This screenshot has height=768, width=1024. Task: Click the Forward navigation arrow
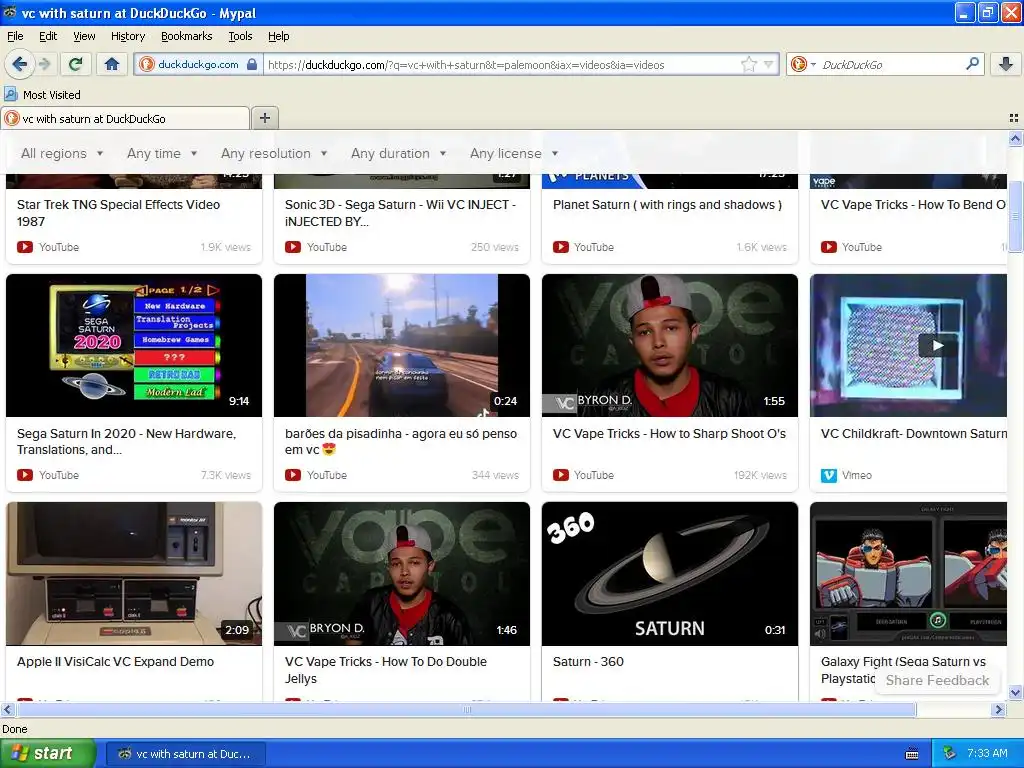pyautogui.click(x=44, y=64)
